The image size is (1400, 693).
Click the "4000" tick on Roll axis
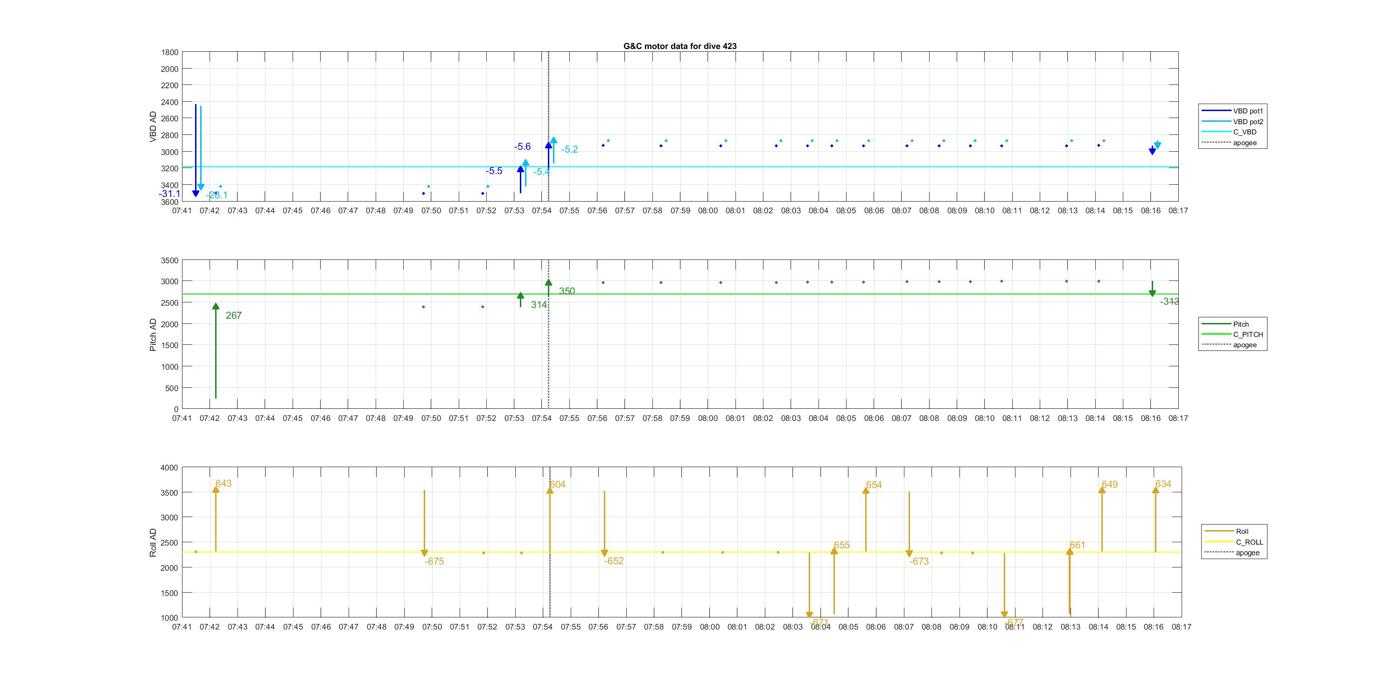170,468
